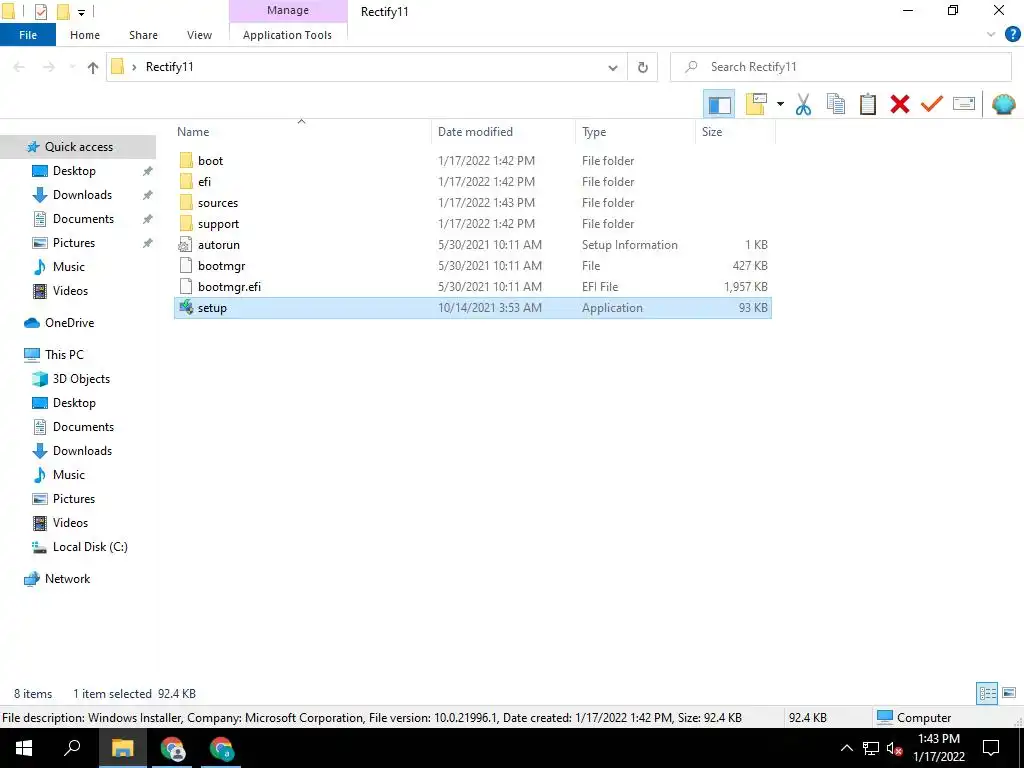Click the Properties icon in title bar
1024x768 pixels.
coord(40,12)
